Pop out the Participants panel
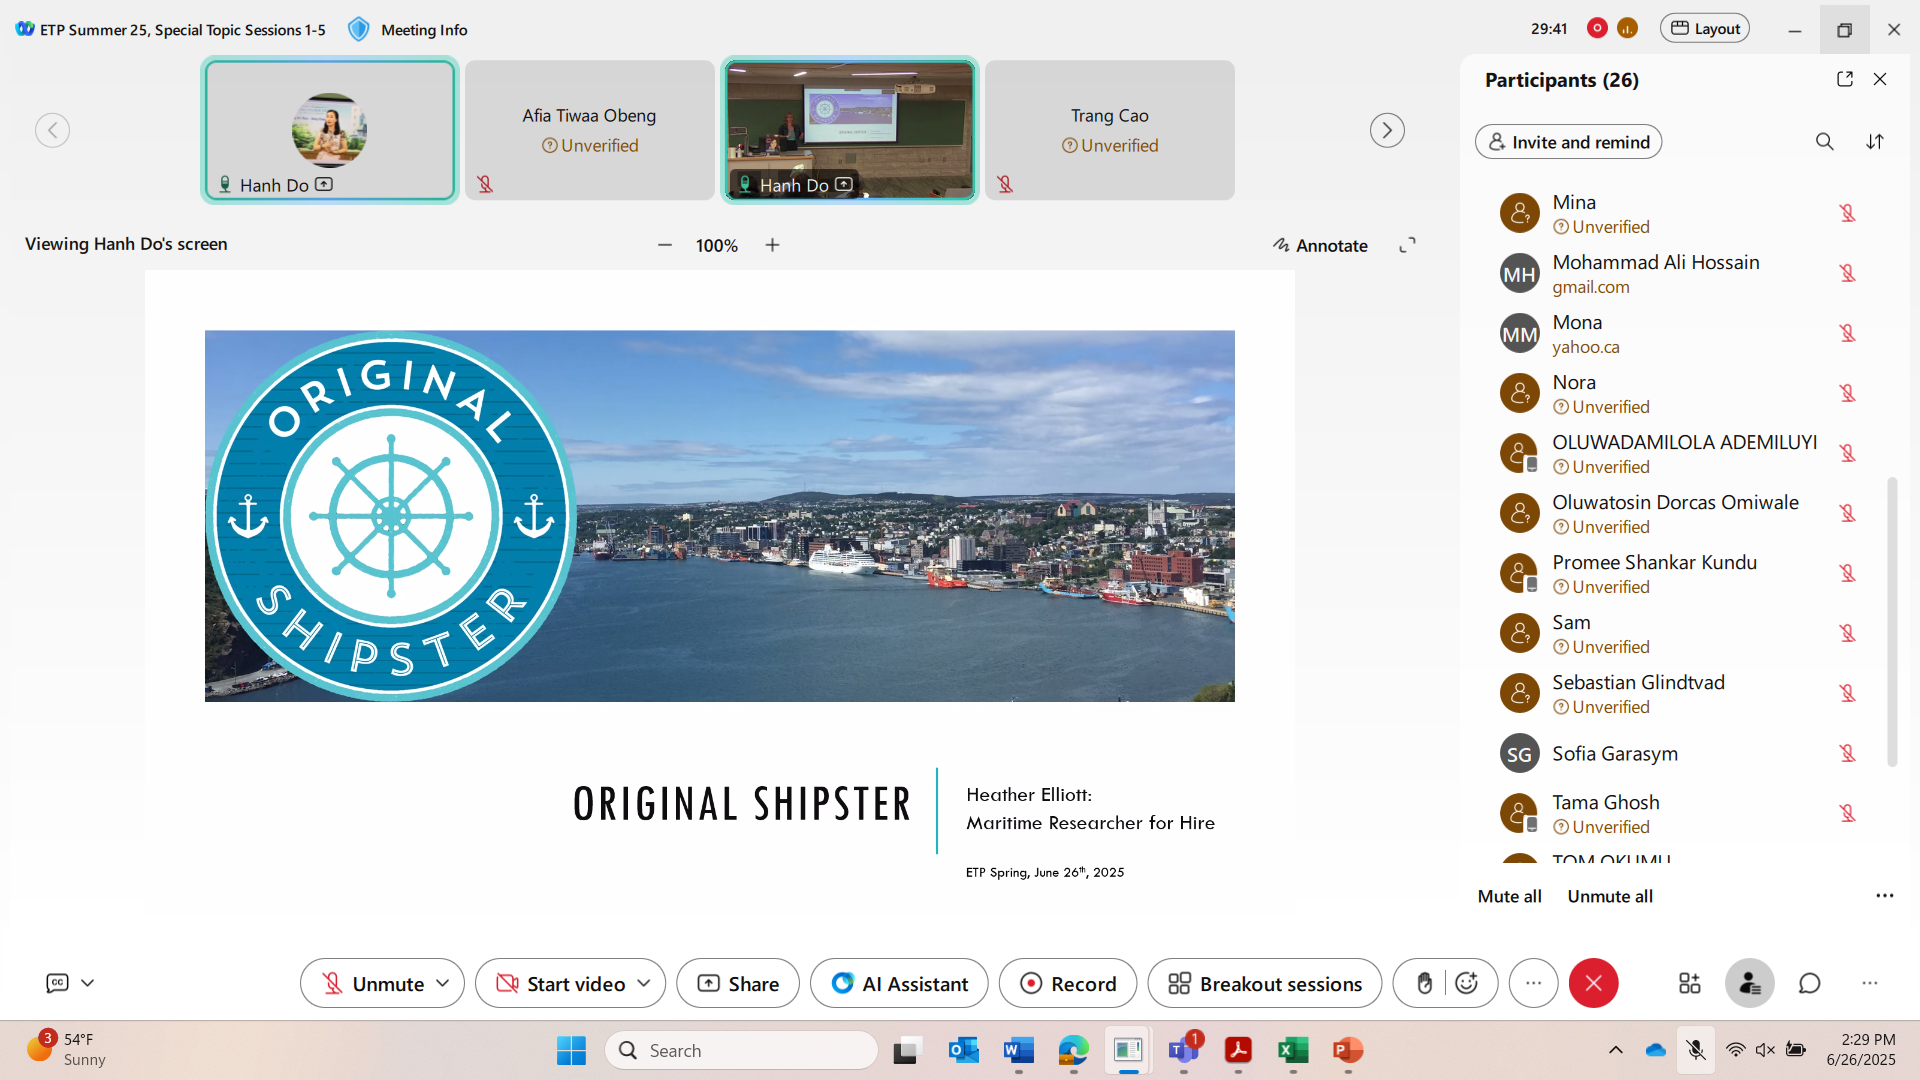The image size is (1920, 1080). click(x=1845, y=79)
